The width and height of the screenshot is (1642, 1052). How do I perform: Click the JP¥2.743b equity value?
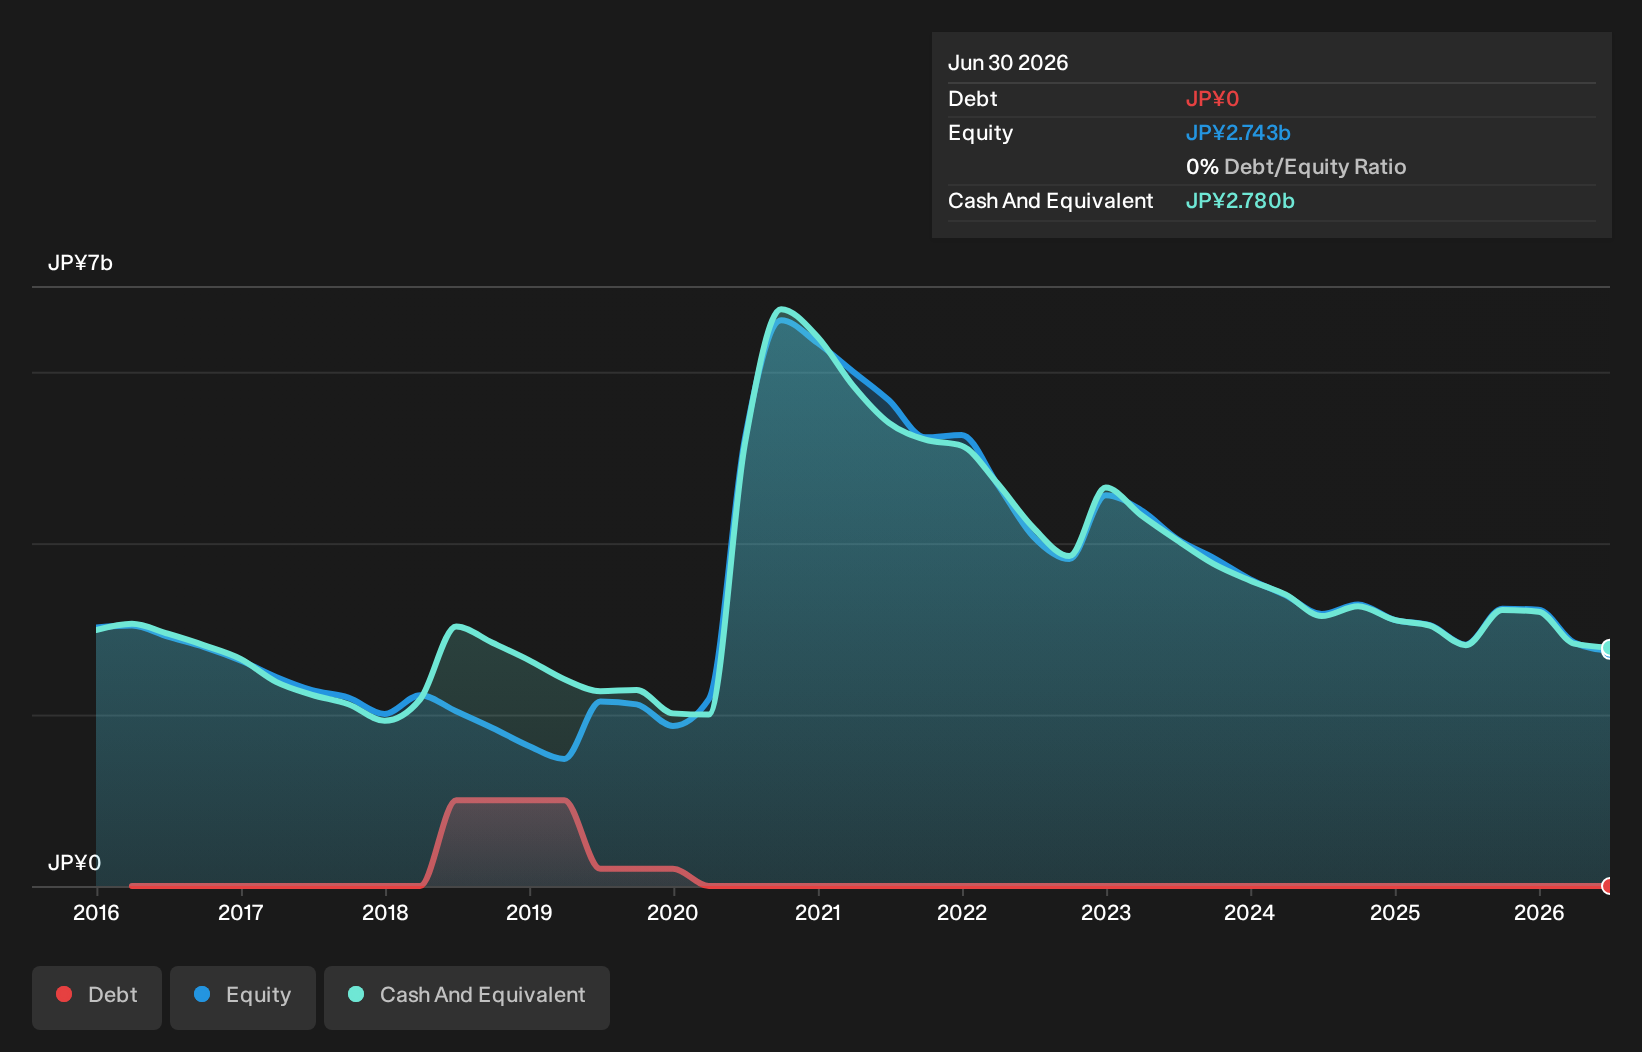(1238, 133)
